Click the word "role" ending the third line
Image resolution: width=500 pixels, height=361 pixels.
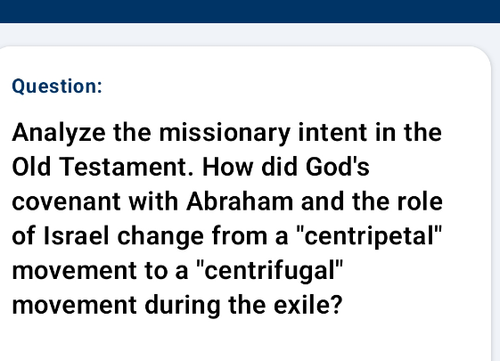420,201
